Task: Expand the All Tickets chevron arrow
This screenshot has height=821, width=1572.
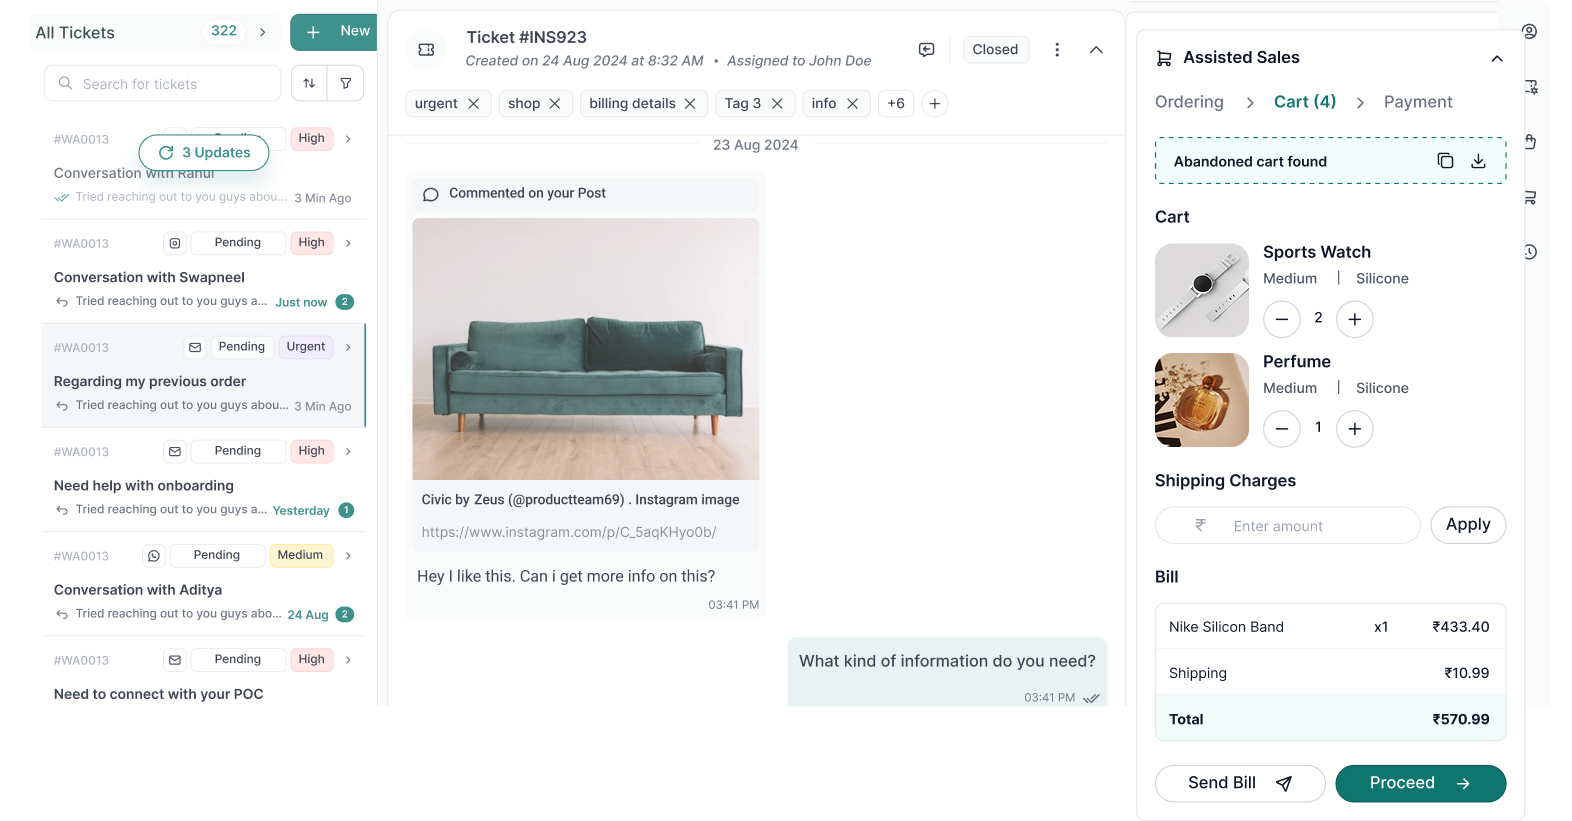Action: pyautogui.click(x=263, y=32)
